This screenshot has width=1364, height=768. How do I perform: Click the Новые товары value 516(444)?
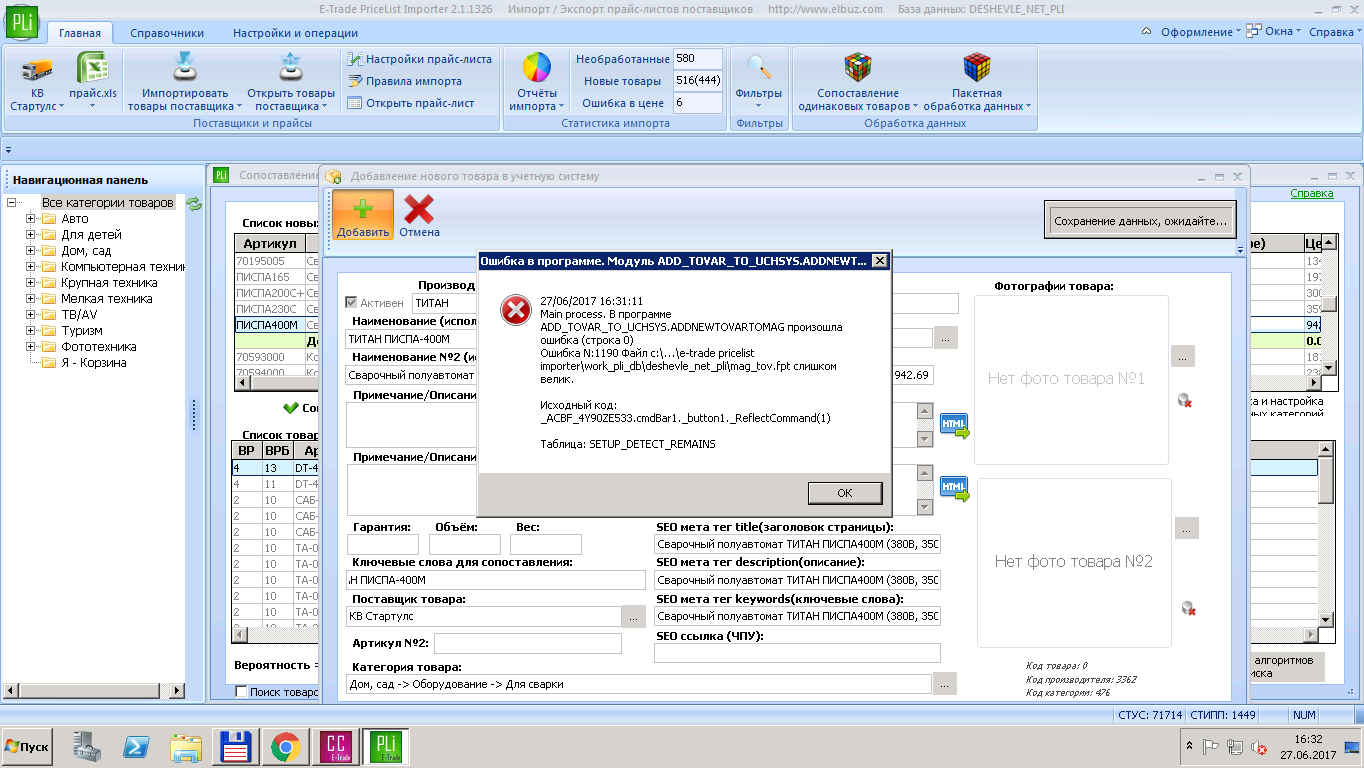click(x=698, y=81)
